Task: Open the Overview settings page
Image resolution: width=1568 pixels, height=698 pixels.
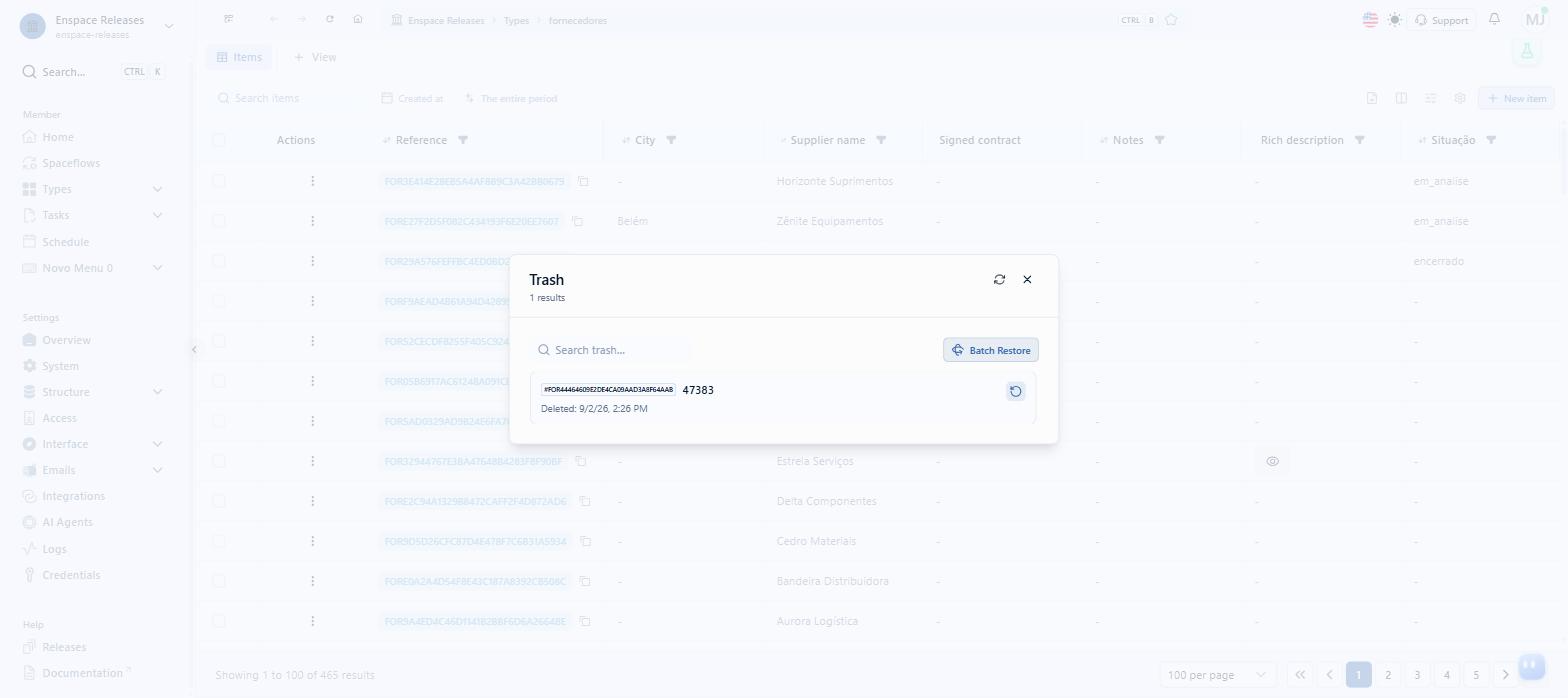Action: click(x=66, y=340)
